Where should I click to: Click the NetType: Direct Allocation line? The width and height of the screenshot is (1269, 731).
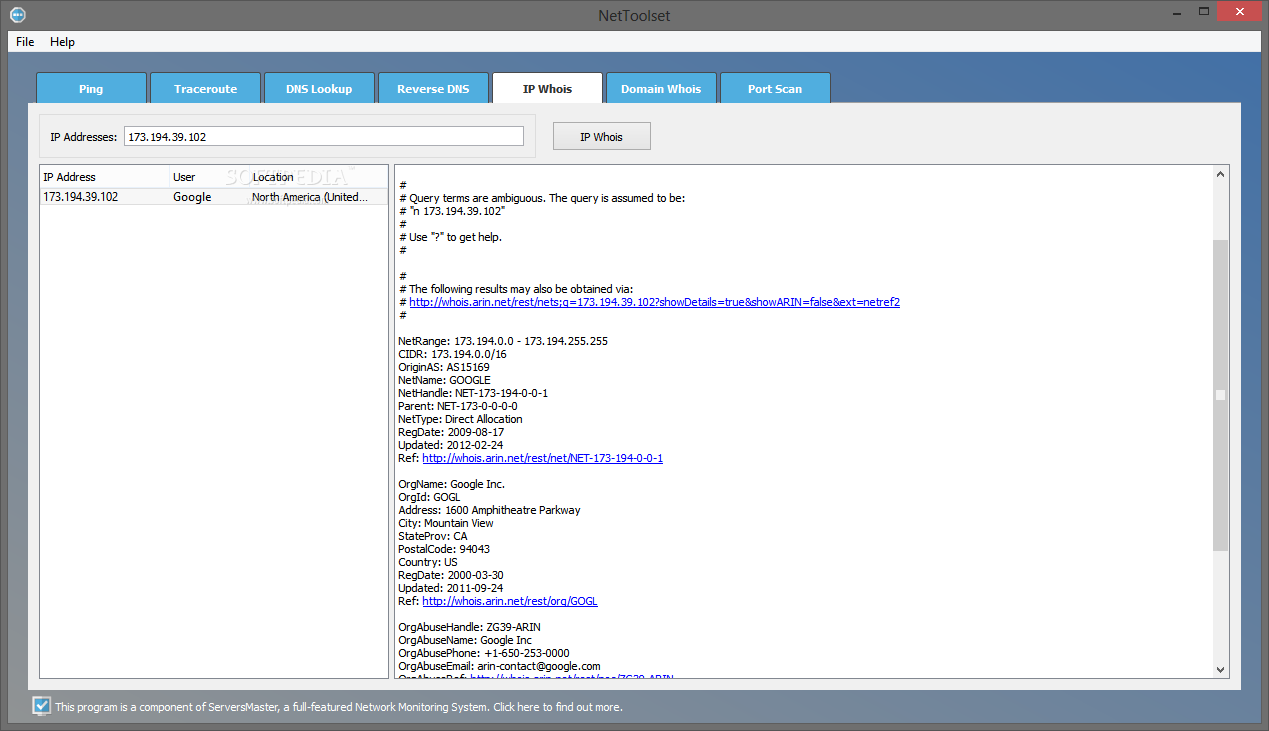(460, 419)
